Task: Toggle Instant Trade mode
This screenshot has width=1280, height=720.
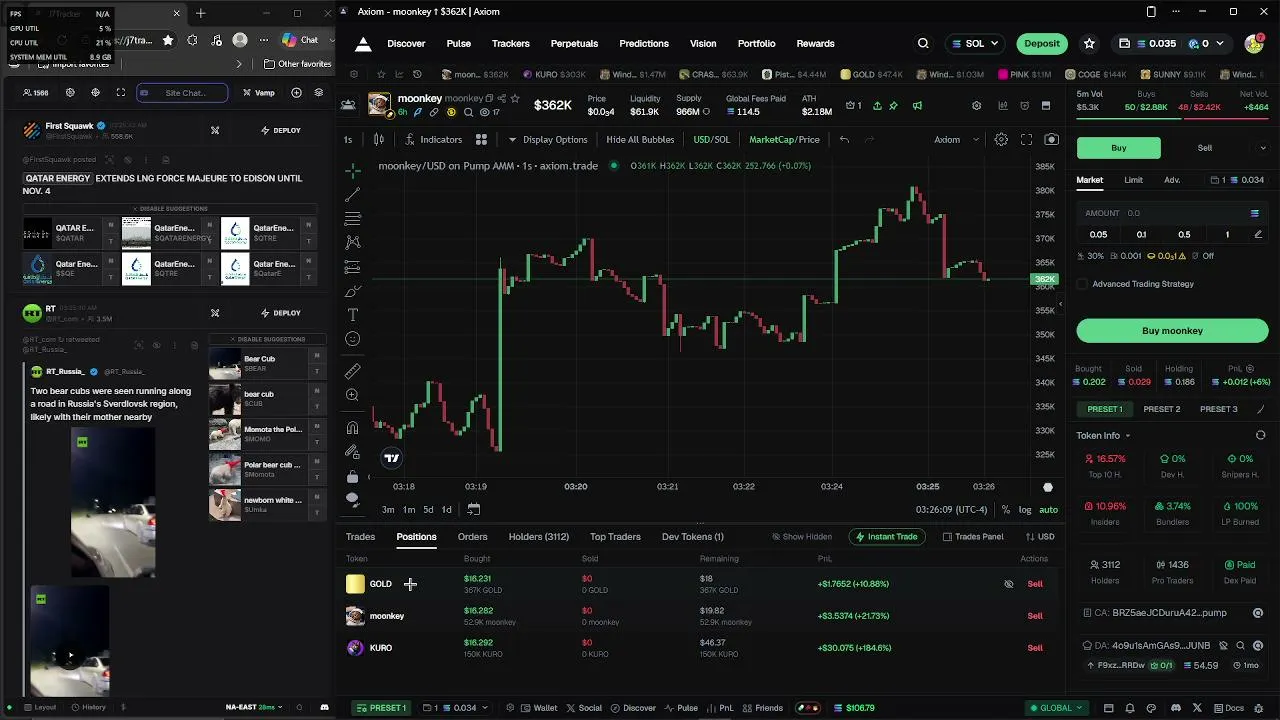Action: click(x=886, y=537)
